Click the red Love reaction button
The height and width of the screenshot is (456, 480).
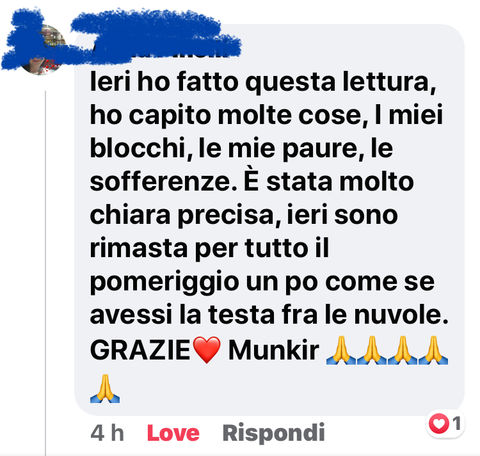(173, 433)
